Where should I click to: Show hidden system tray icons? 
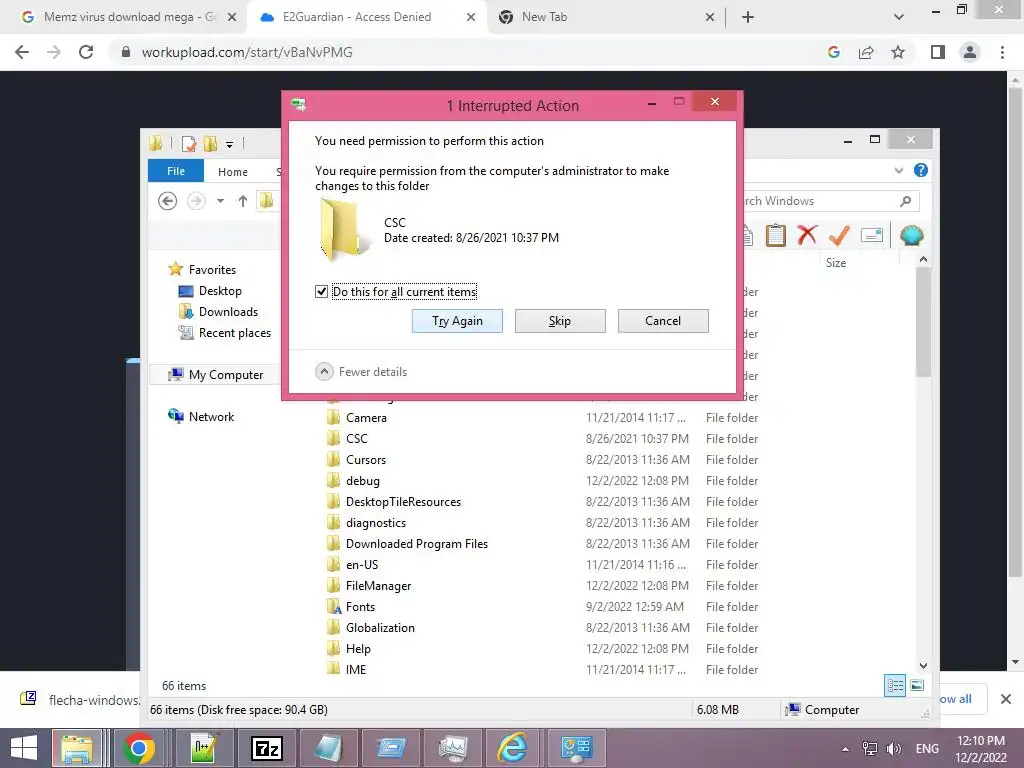pyautogui.click(x=845, y=749)
